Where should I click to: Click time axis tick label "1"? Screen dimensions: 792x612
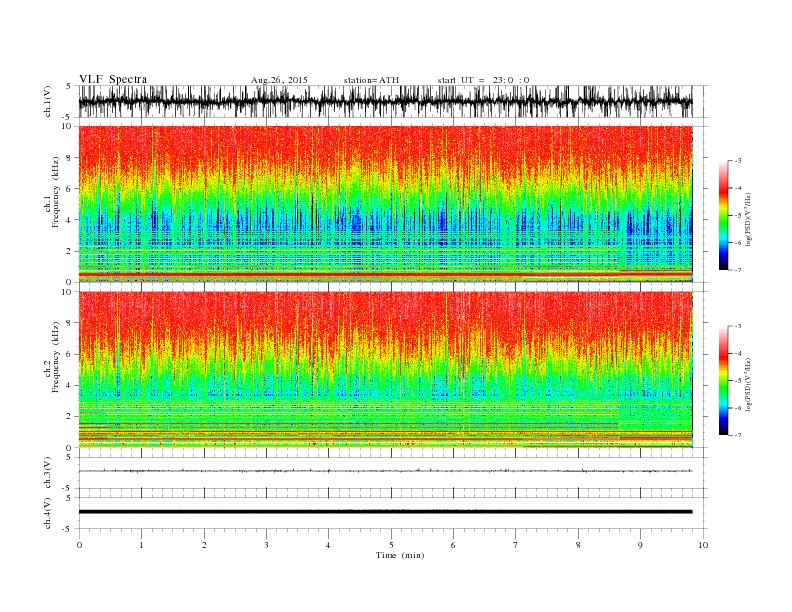pyautogui.click(x=141, y=545)
